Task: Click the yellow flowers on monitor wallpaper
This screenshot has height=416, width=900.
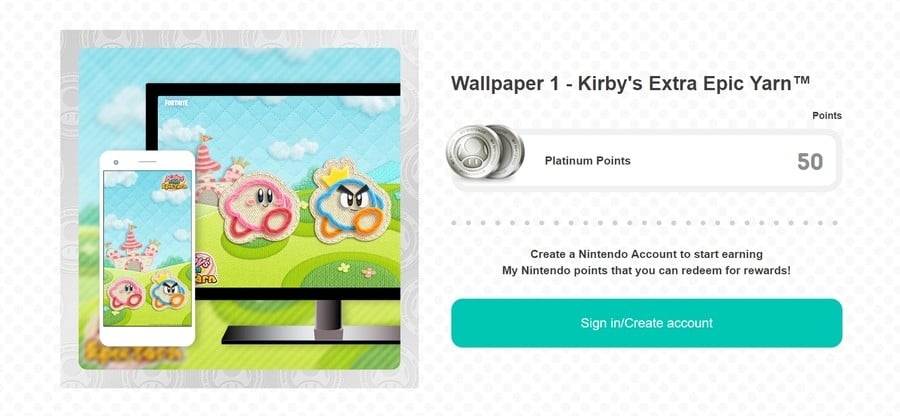Action: click(357, 270)
